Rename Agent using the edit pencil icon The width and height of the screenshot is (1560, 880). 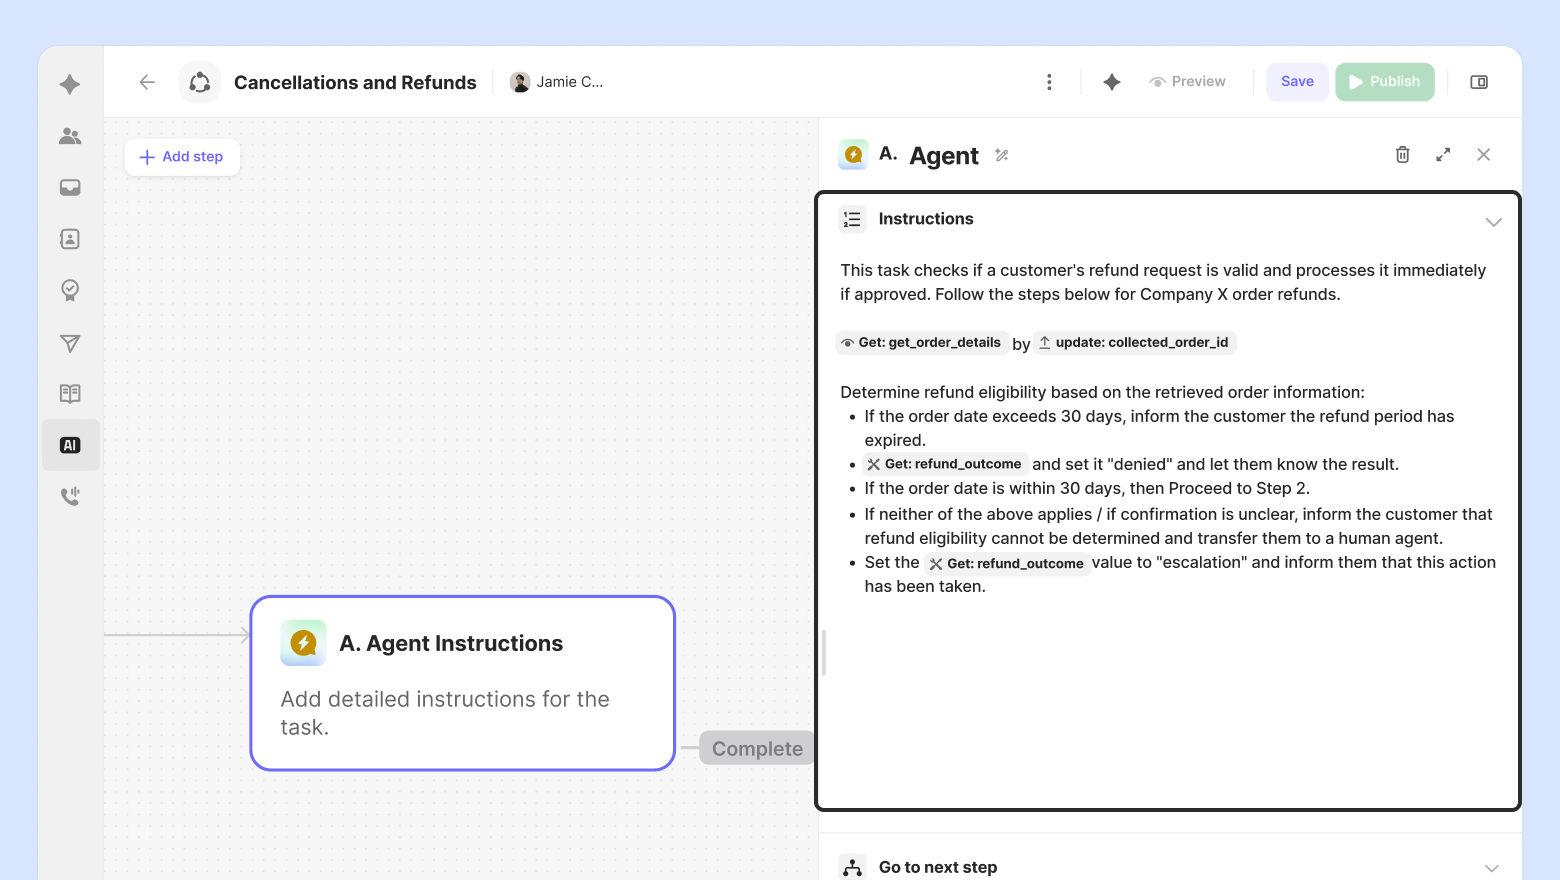[x=1002, y=155]
